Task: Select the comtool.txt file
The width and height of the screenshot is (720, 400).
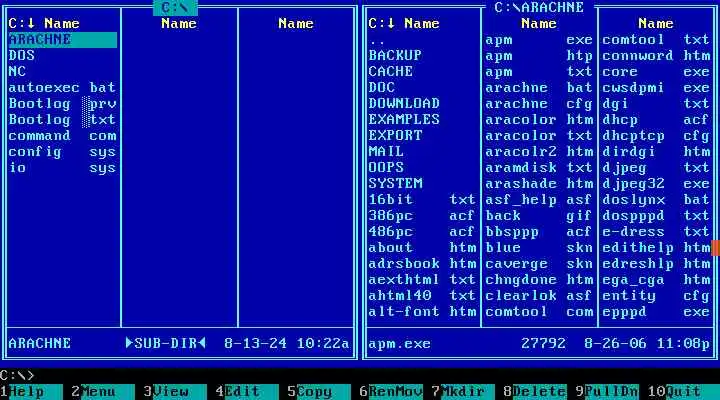Action: [656, 39]
